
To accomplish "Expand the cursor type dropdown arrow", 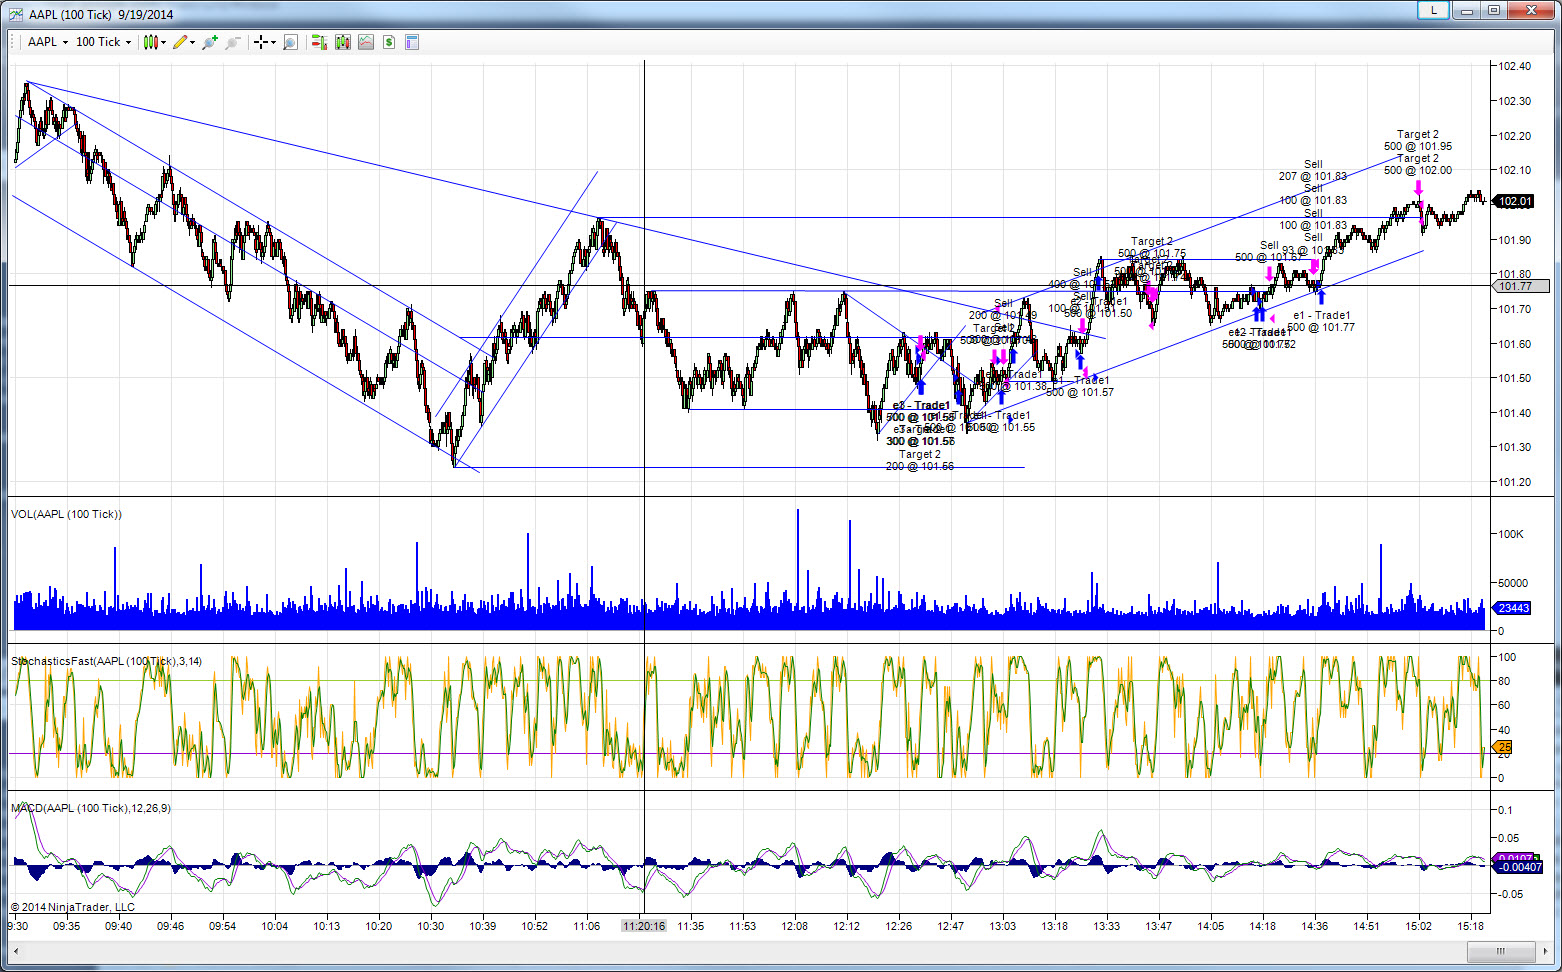I will (x=273, y=42).
